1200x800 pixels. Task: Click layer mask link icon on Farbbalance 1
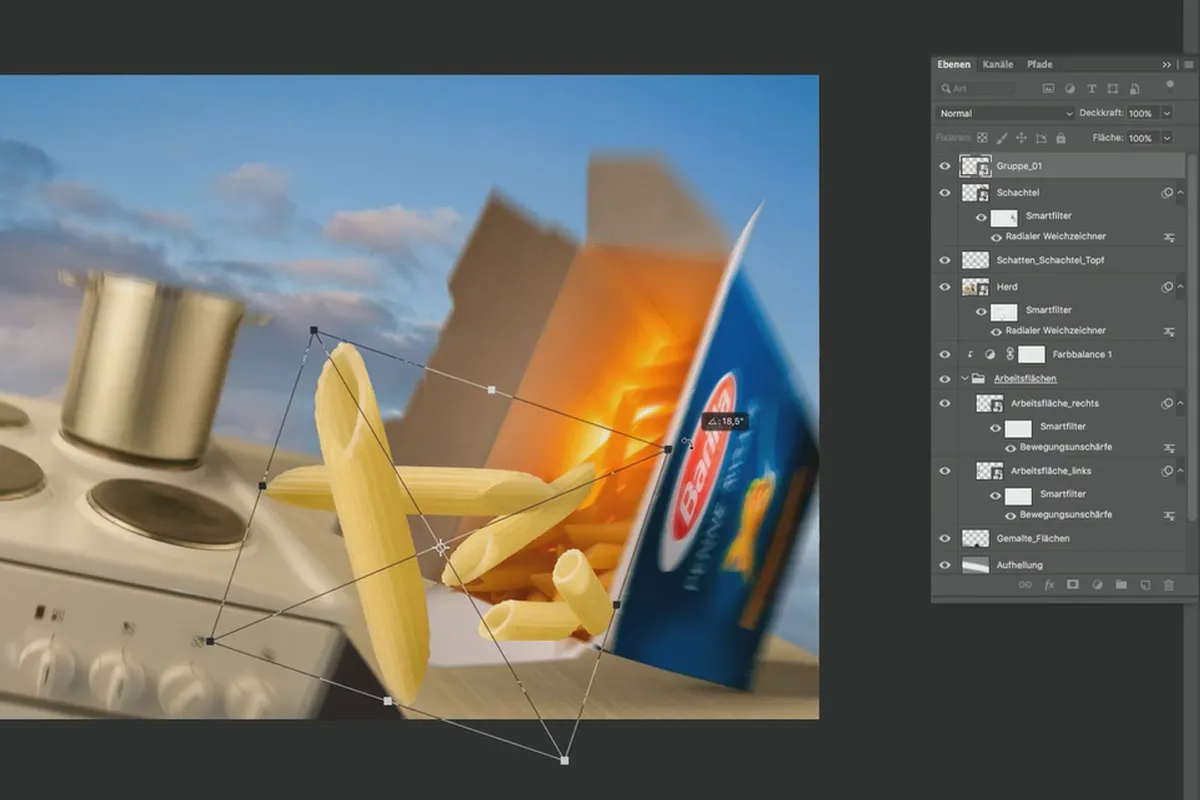[1010, 354]
